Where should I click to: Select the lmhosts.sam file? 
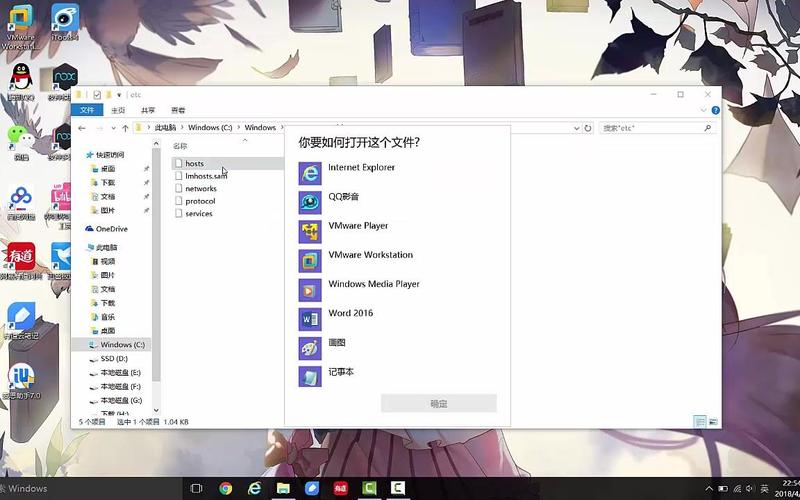tap(206, 176)
